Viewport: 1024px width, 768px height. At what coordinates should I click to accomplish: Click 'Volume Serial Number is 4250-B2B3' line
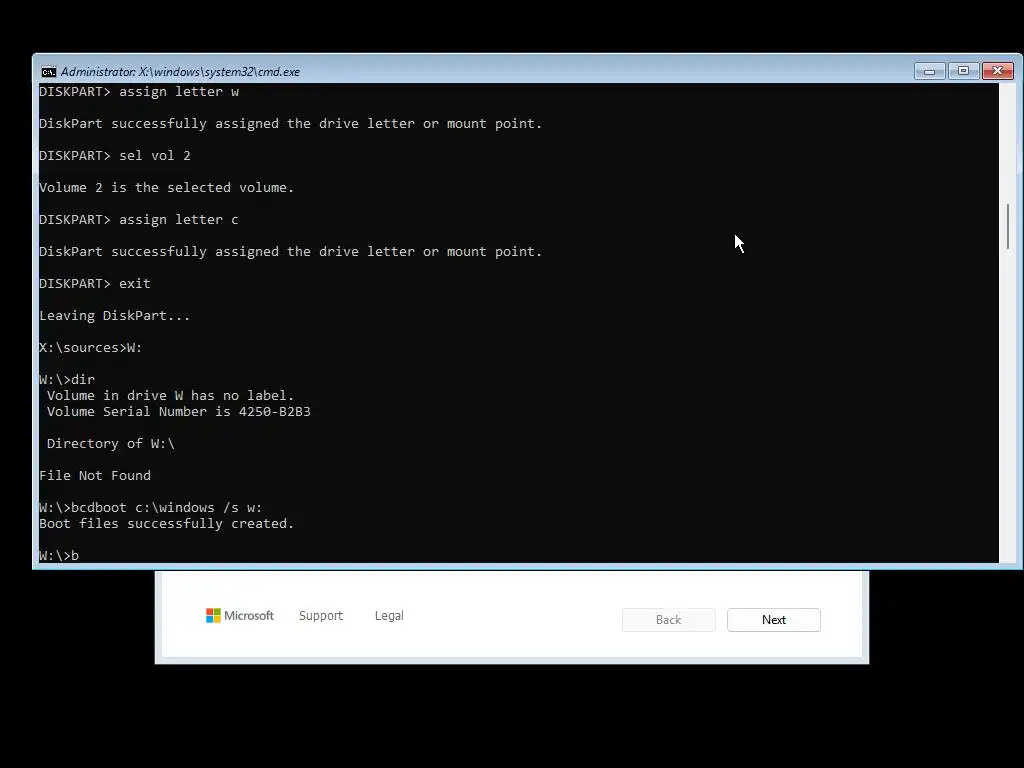point(178,411)
